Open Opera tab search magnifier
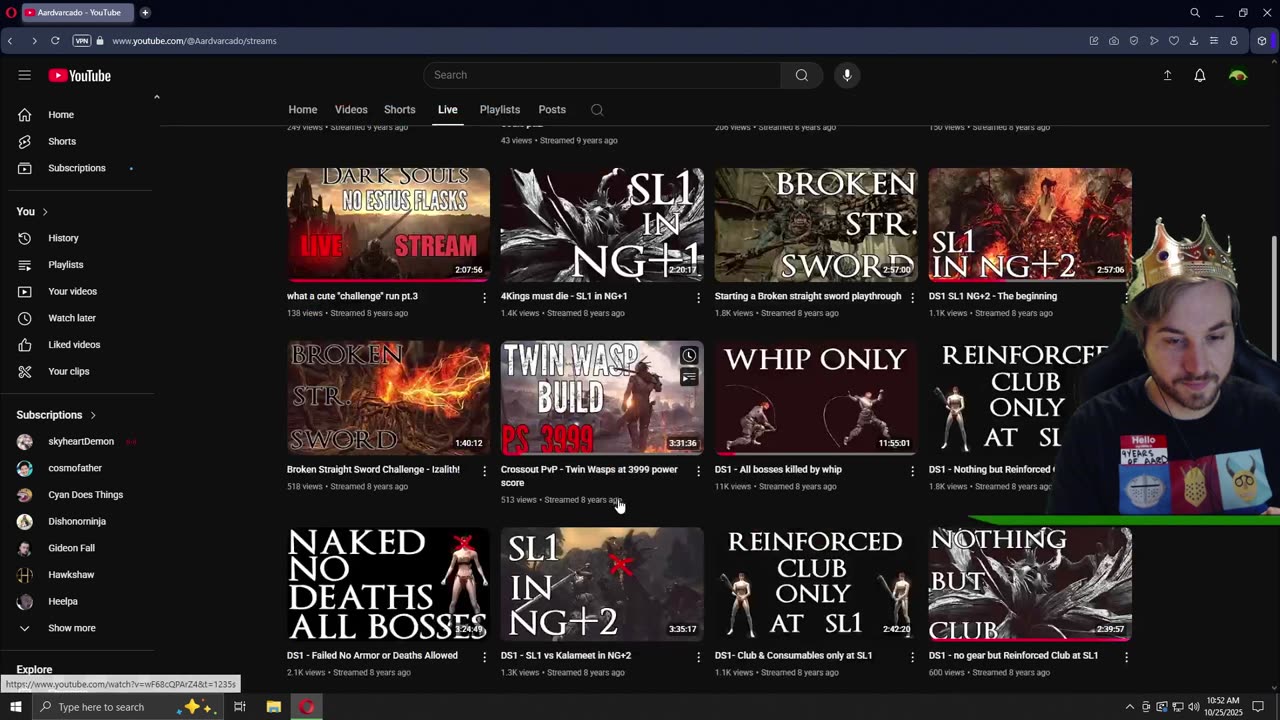The image size is (1280, 720). (1195, 13)
